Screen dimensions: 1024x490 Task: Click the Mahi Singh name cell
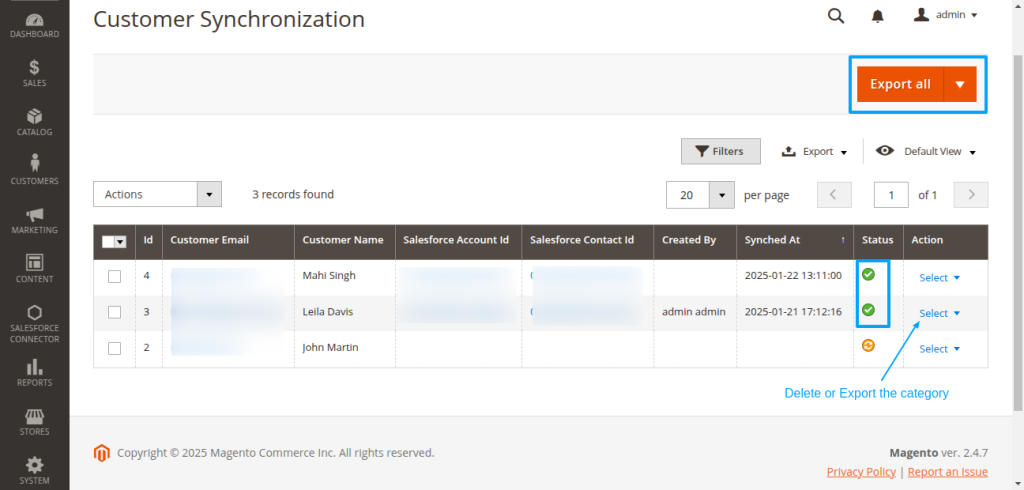point(345,276)
